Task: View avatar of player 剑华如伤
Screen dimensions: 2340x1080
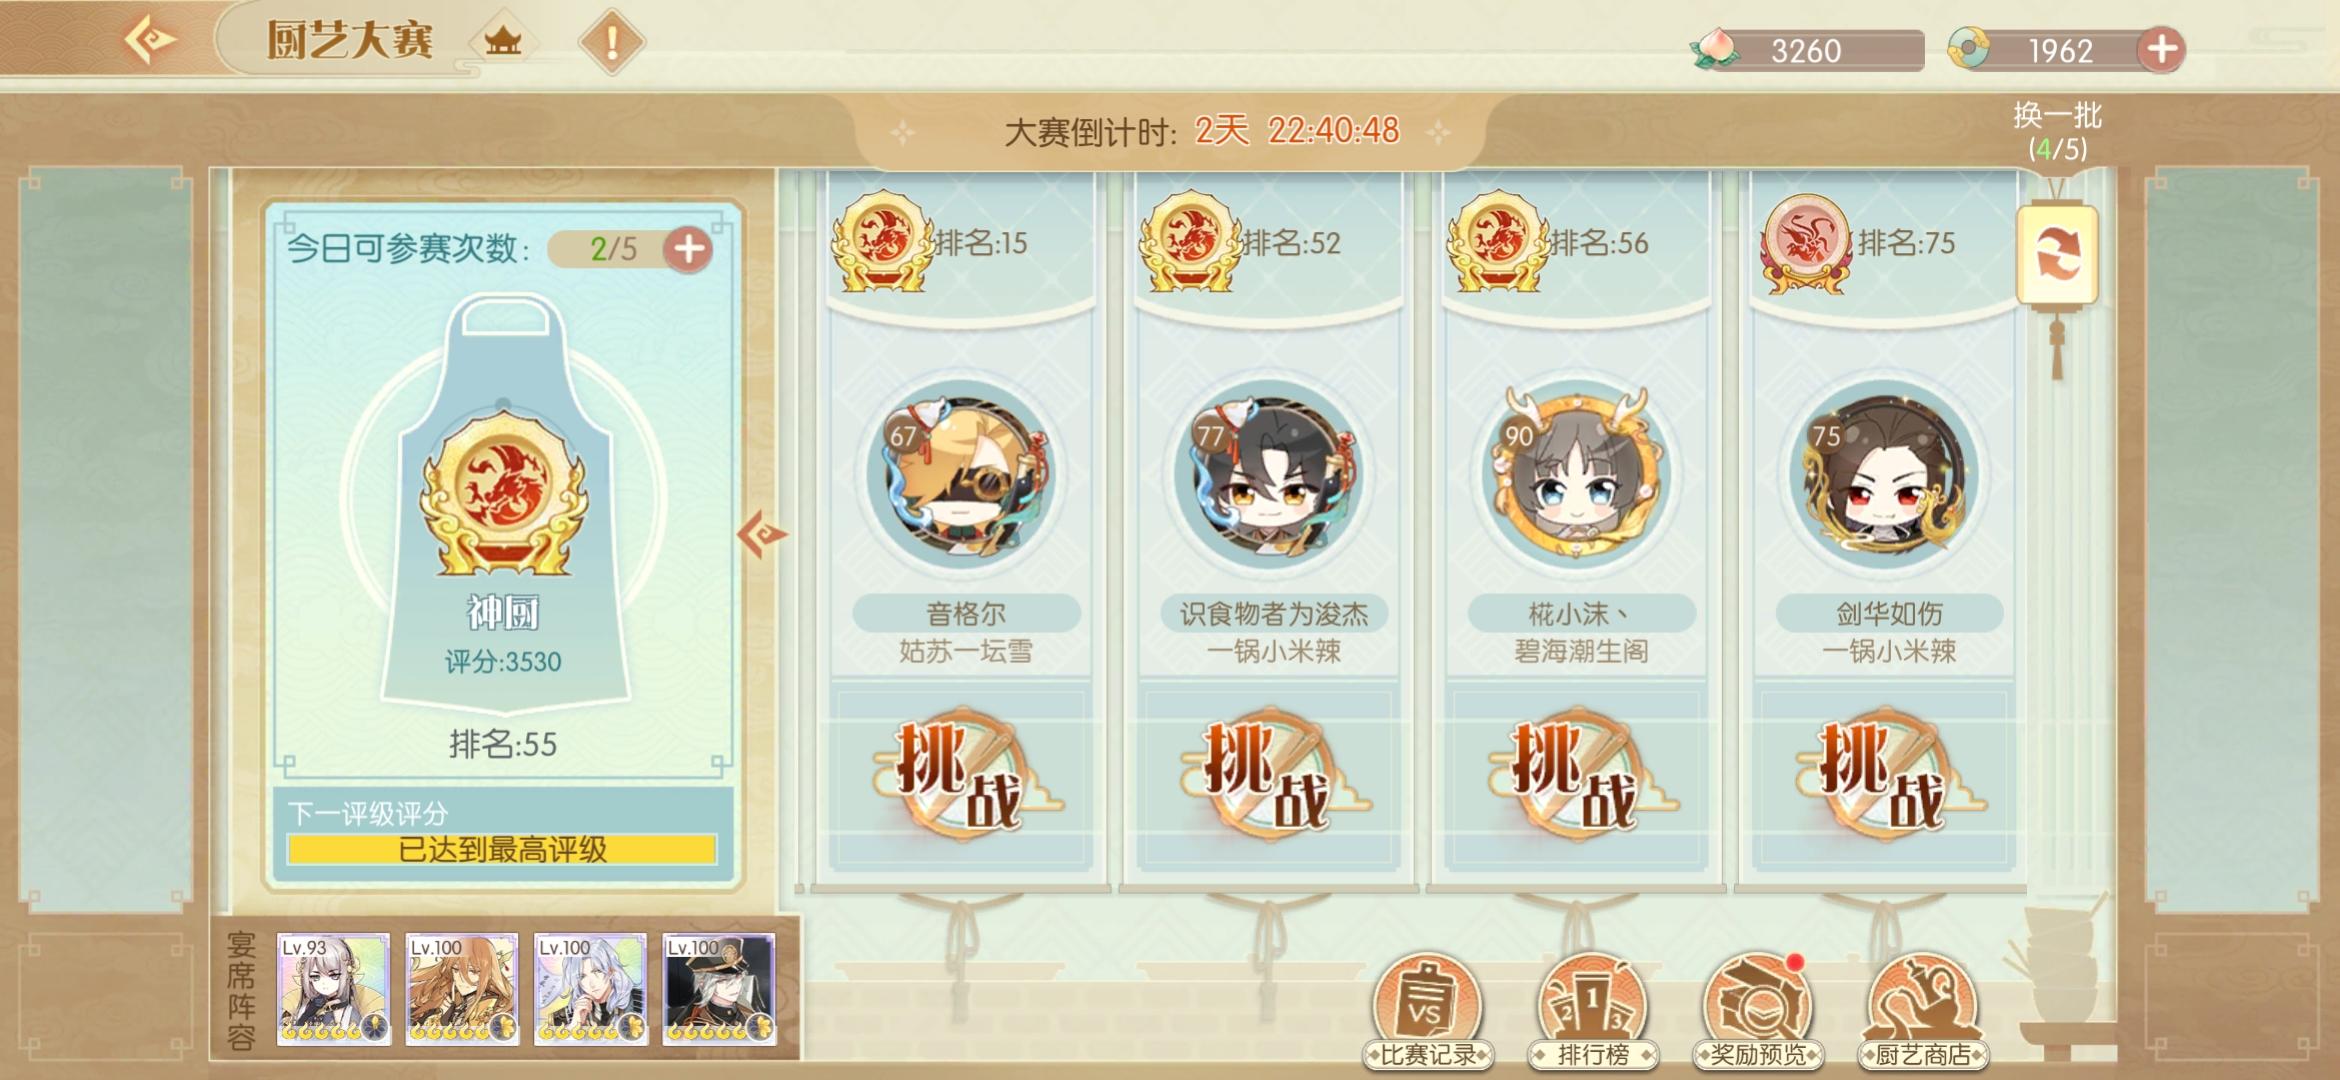Action: (1886, 474)
